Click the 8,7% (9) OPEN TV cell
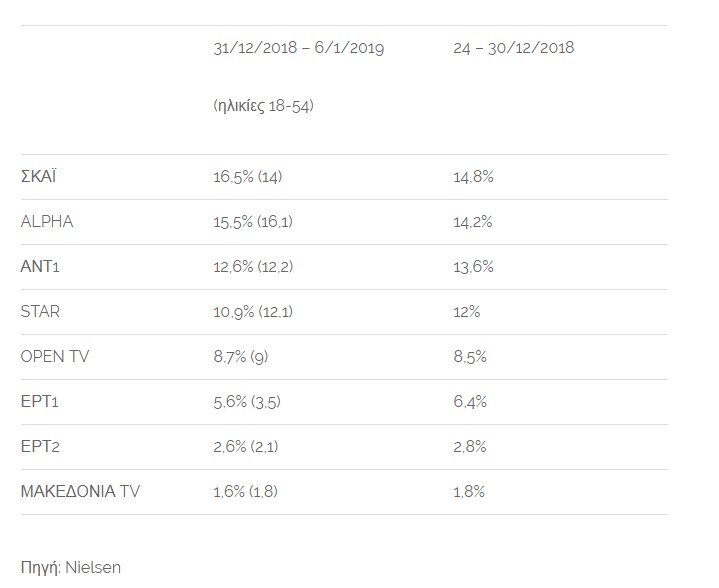 coord(241,357)
